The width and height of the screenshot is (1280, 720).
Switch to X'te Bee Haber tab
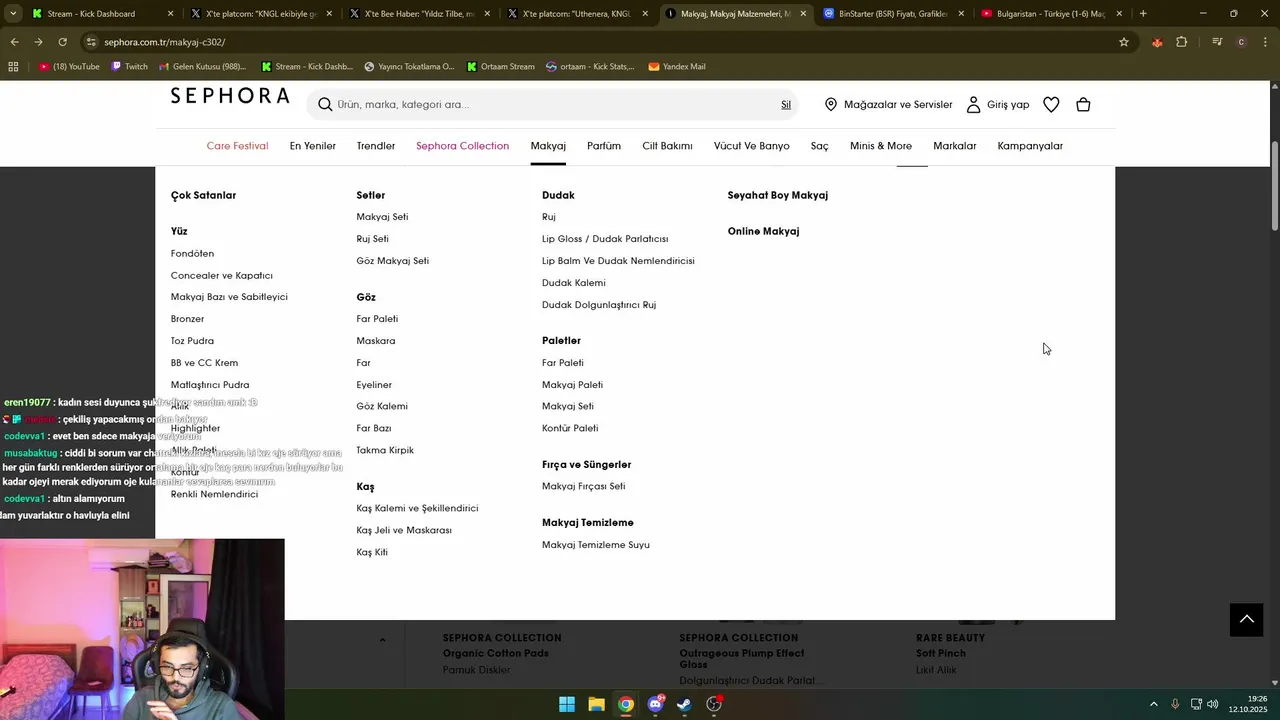click(420, 14)
